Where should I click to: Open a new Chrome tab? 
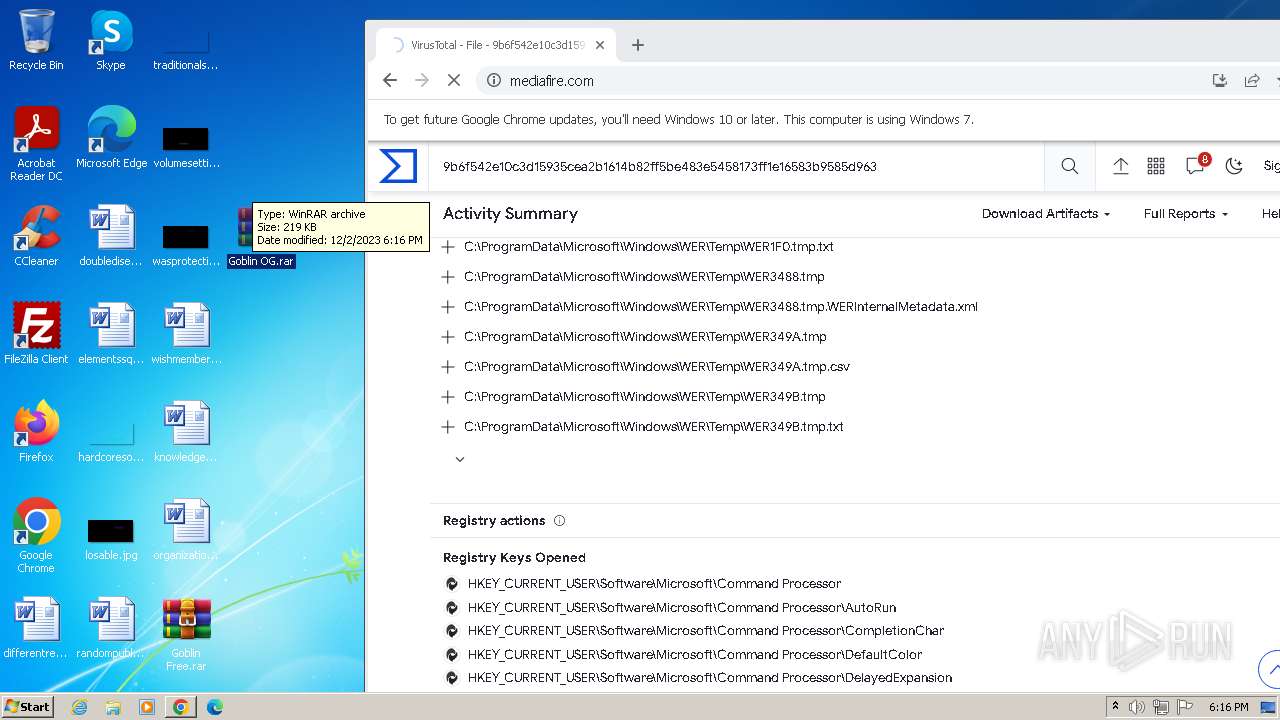[638, 45]
